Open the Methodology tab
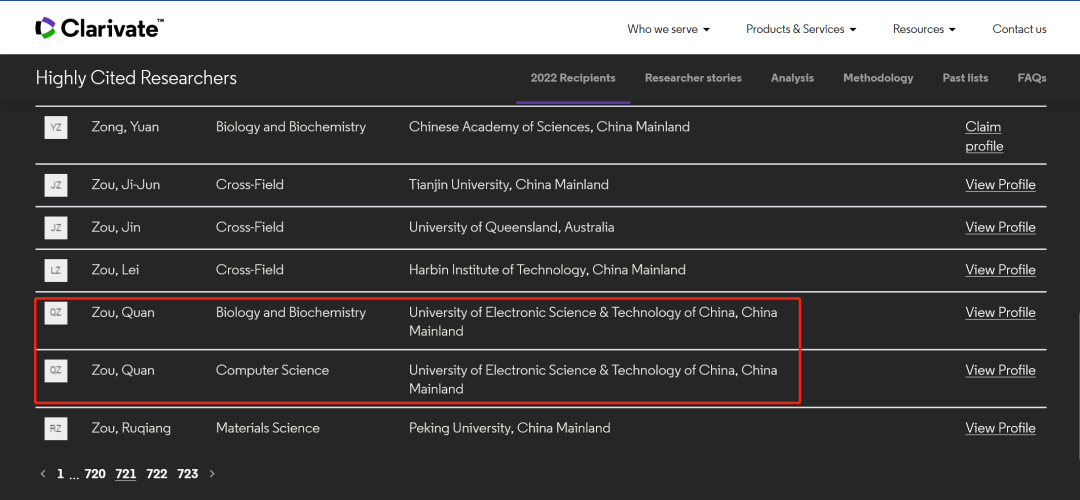The width and height of the screenshot is (1080, 500). coord(878,78)
